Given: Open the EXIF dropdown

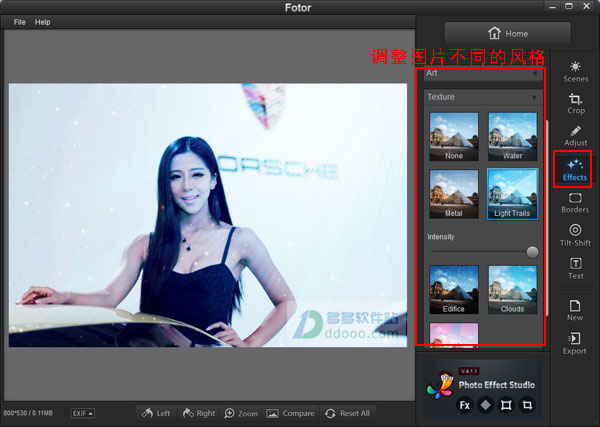Looking at the screenshot, I should pos(83,413).
